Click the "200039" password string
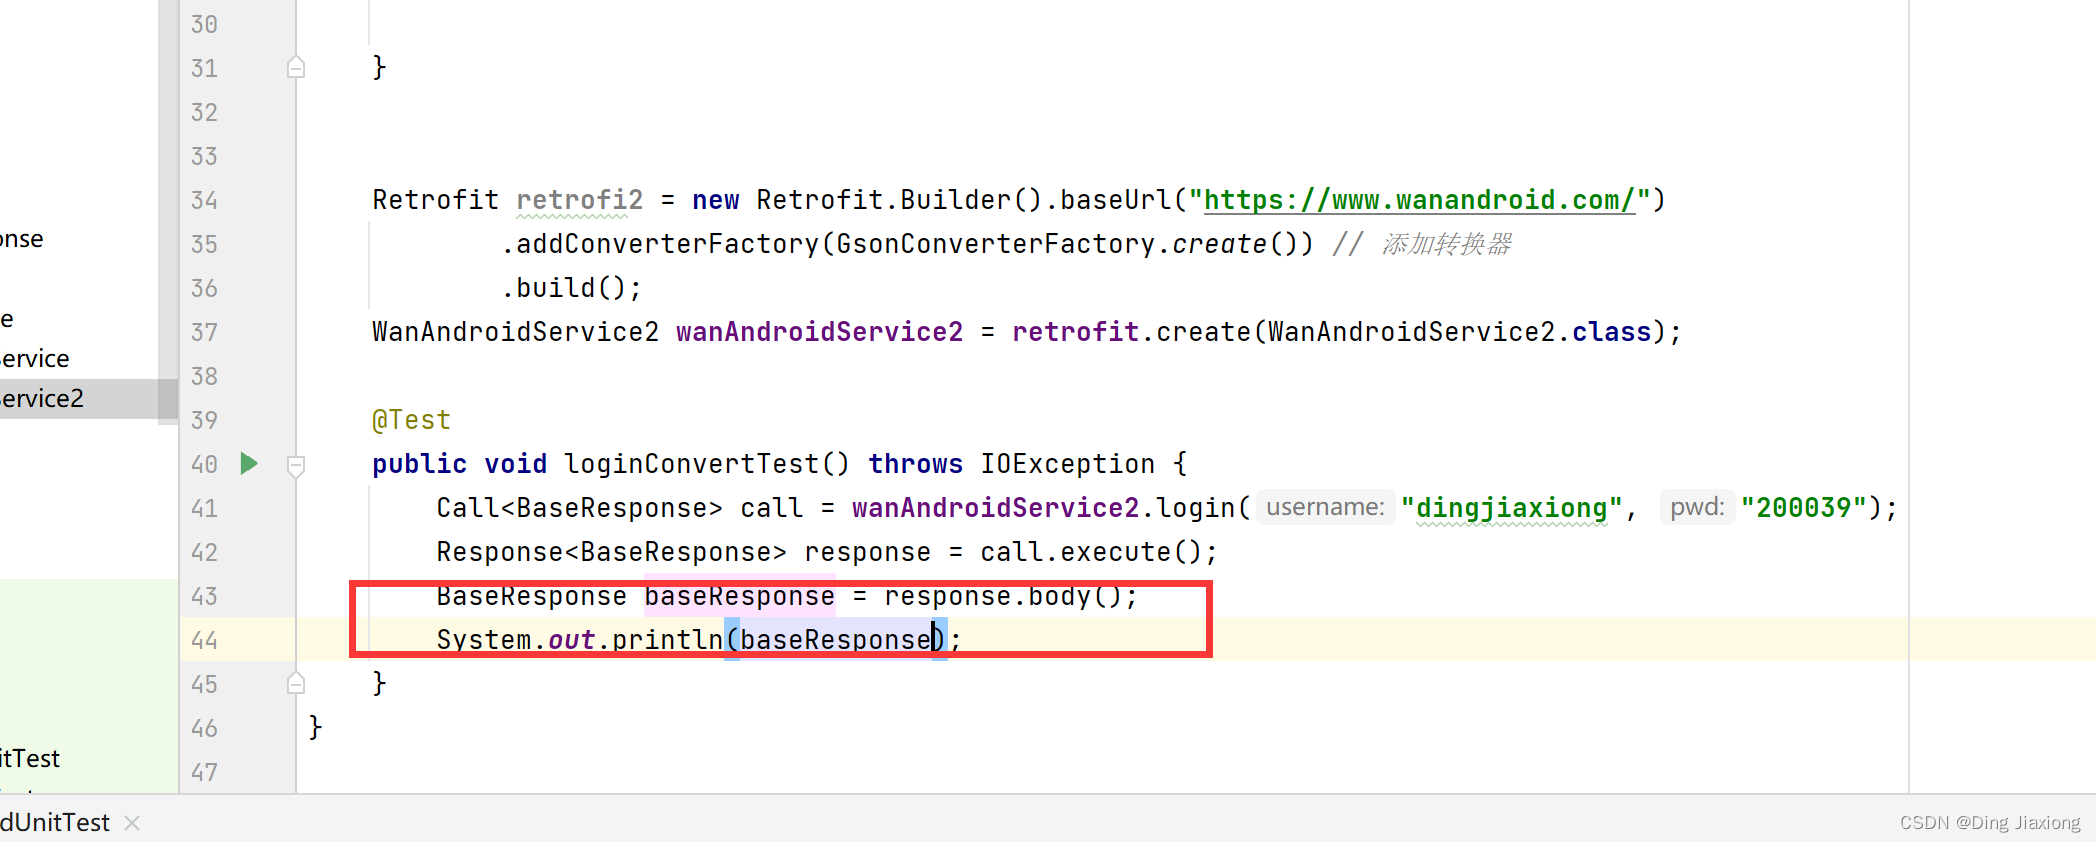 1804,508
